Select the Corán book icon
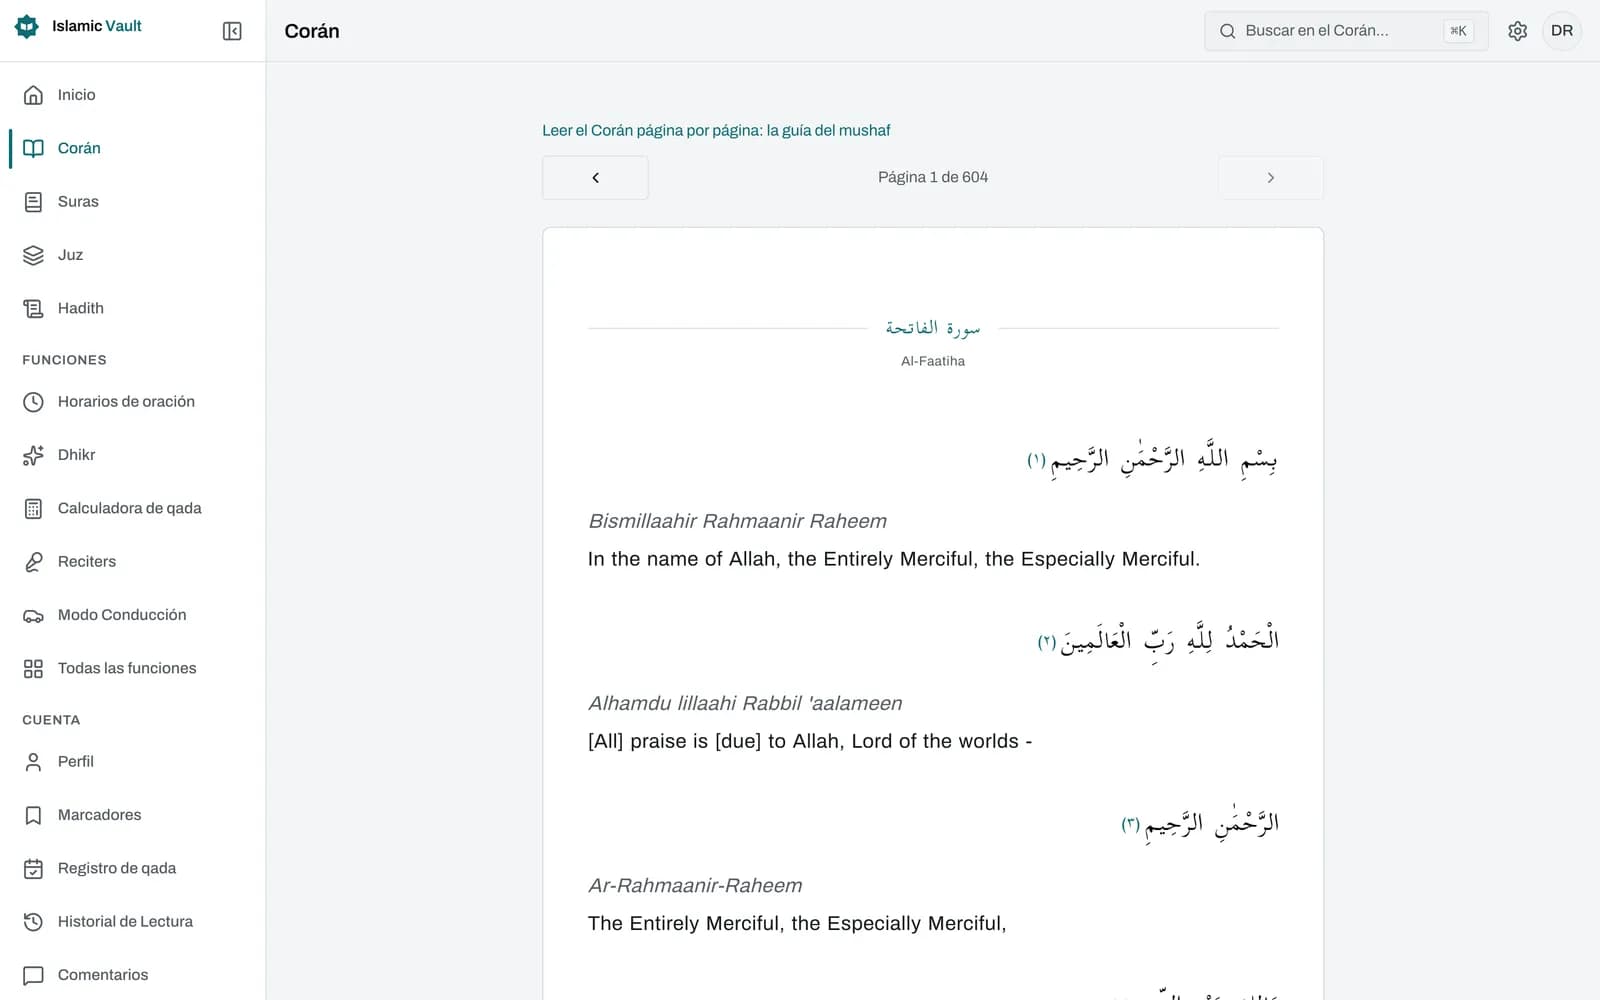Screen dimensions: 1600x1000 tap(33, 148)
